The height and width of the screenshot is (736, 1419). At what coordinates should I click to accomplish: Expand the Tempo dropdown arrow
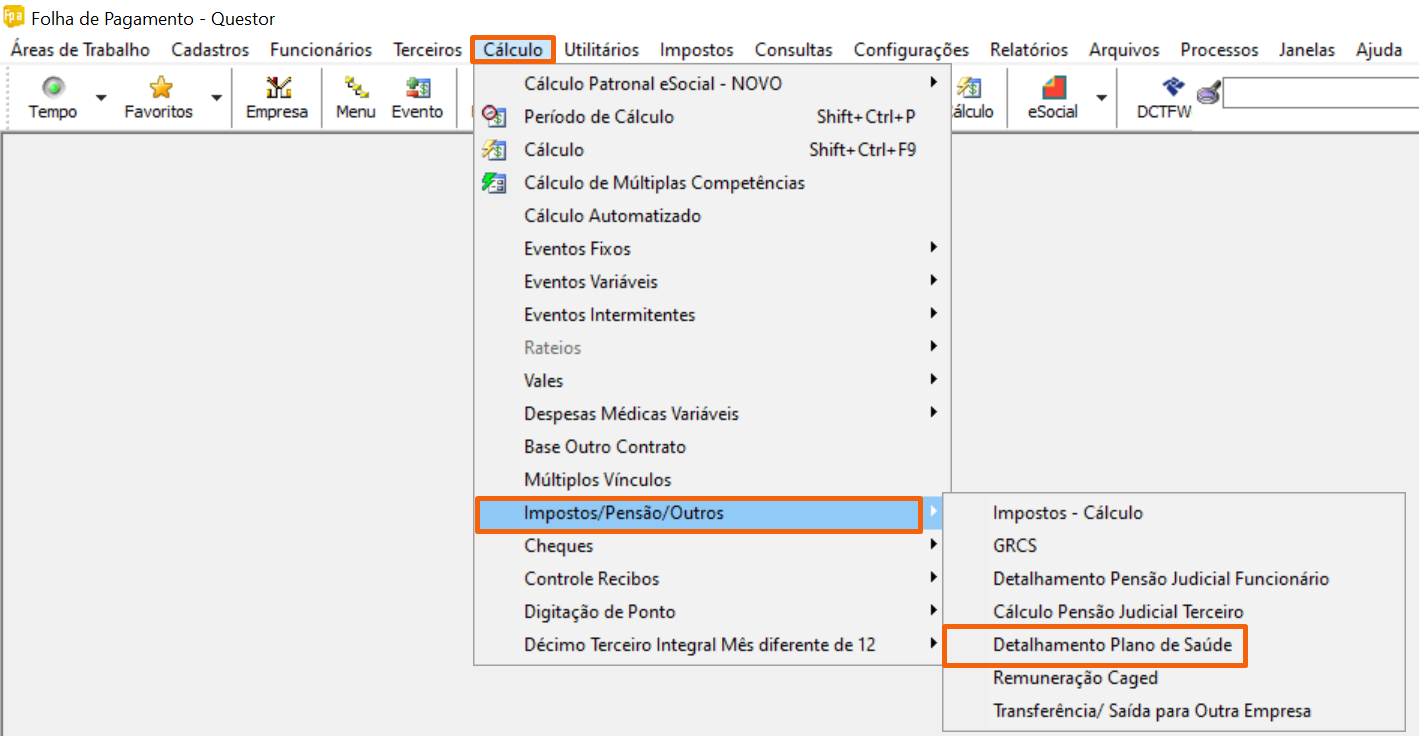pos(101,97)
